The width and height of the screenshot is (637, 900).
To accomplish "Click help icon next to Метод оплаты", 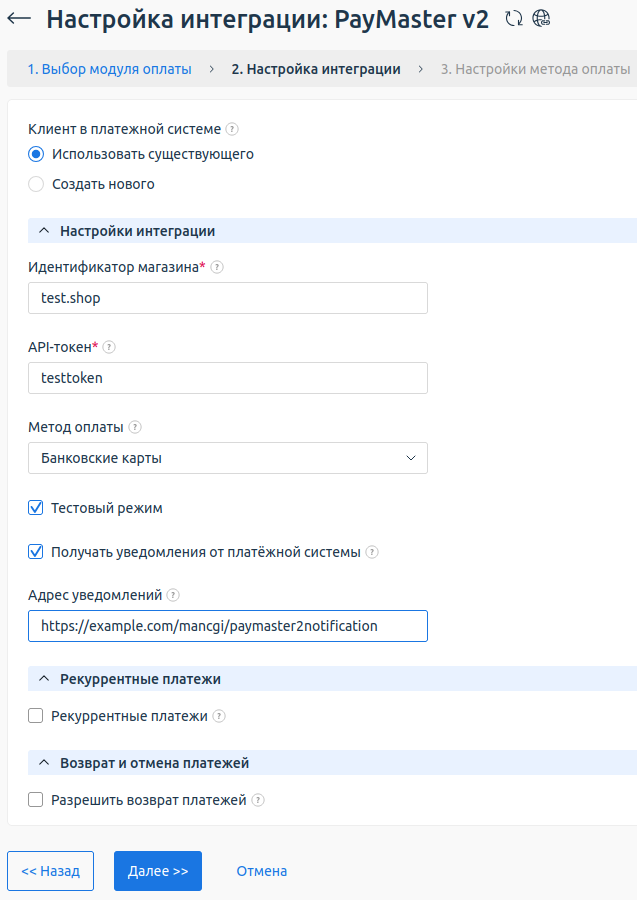I will coord(135,427).
